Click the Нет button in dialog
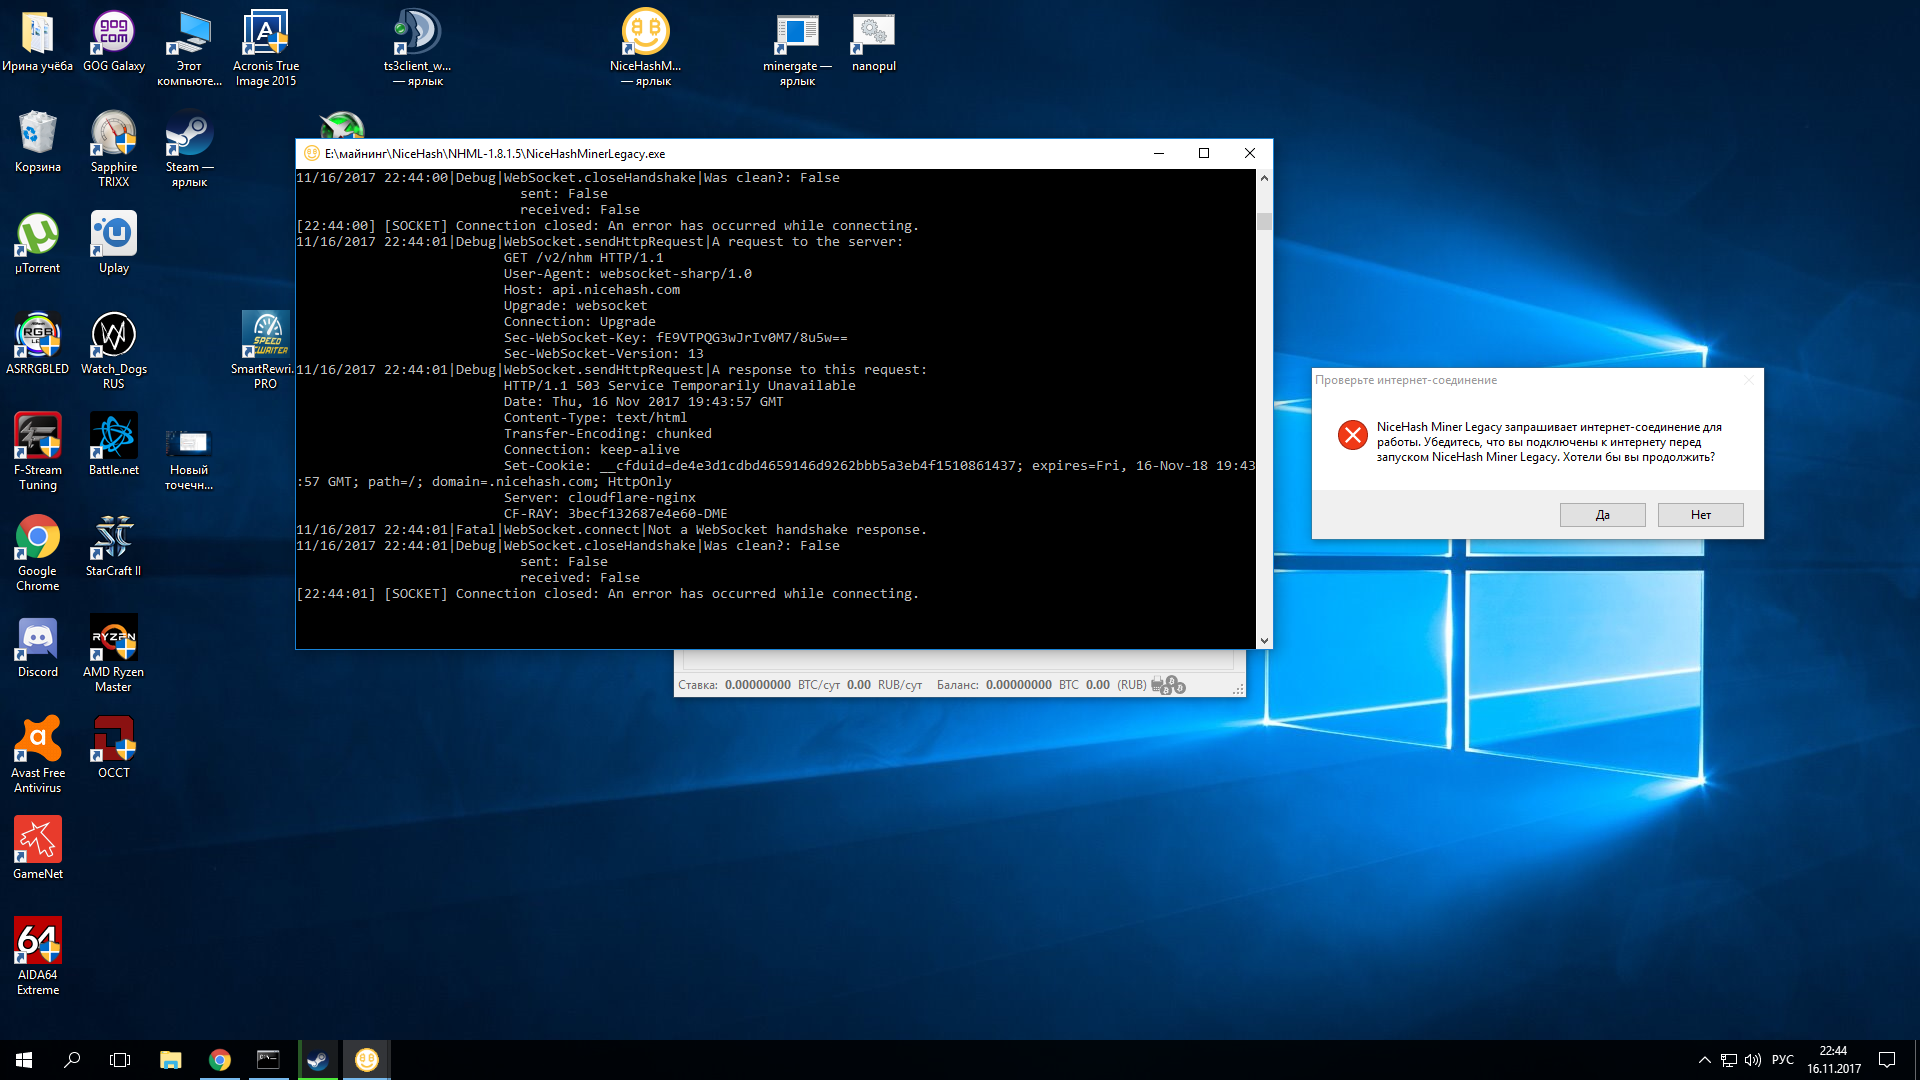This screenshot has width=1920, height=1080. click(1700, 515)
